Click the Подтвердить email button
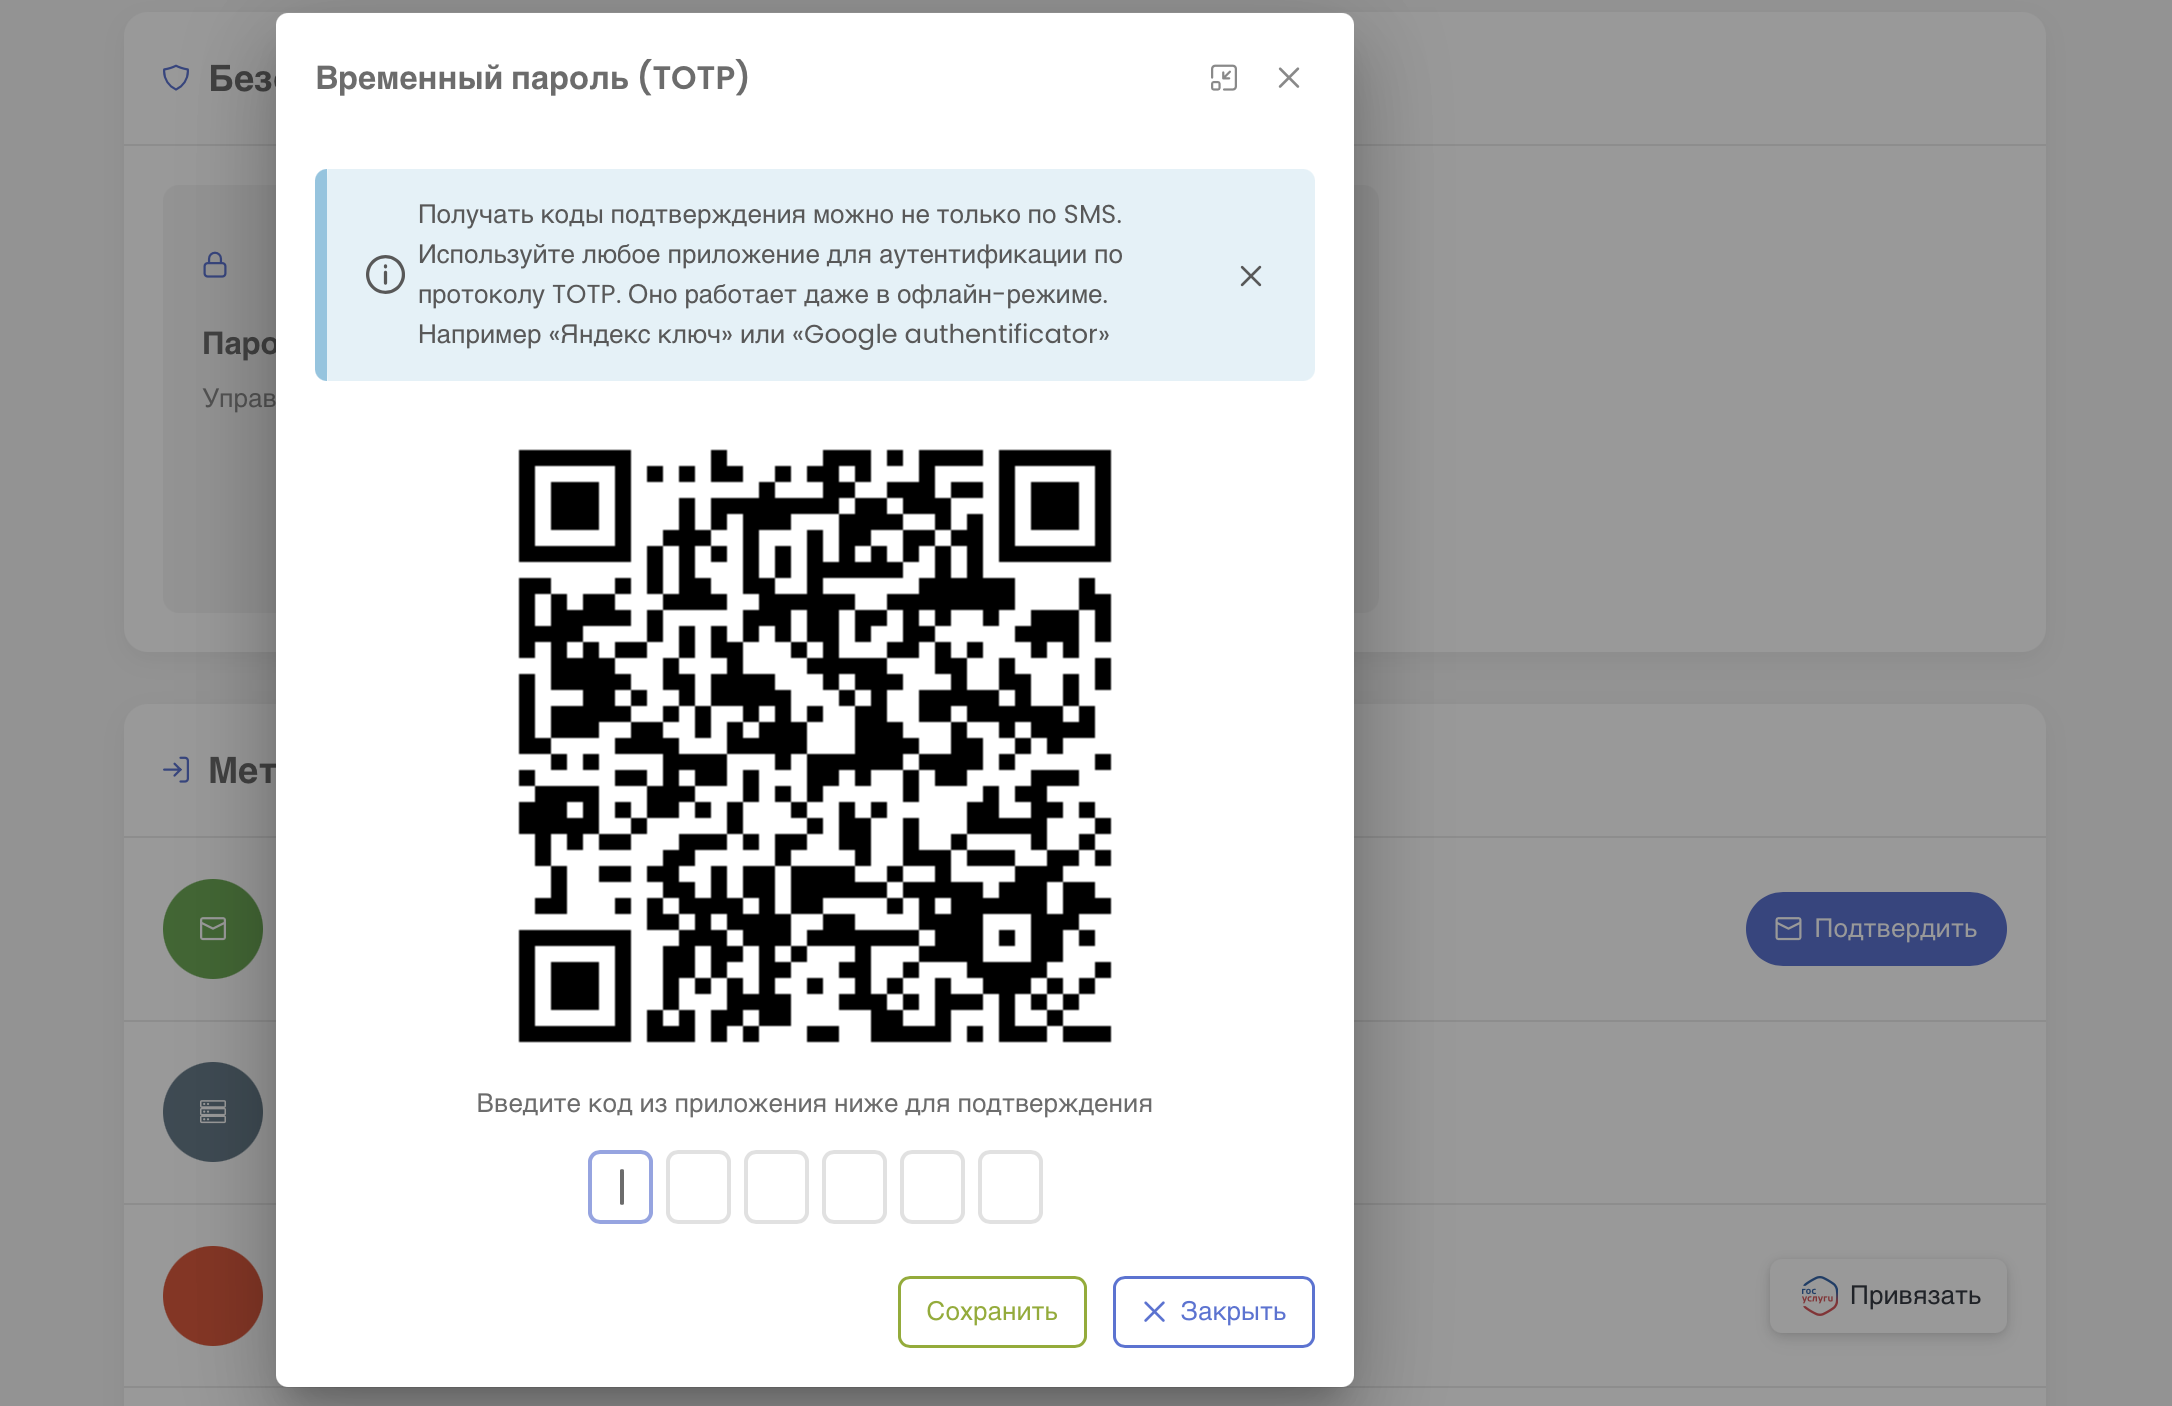This screenshot has width=2172, height=1406. [x=1875, y=929]
